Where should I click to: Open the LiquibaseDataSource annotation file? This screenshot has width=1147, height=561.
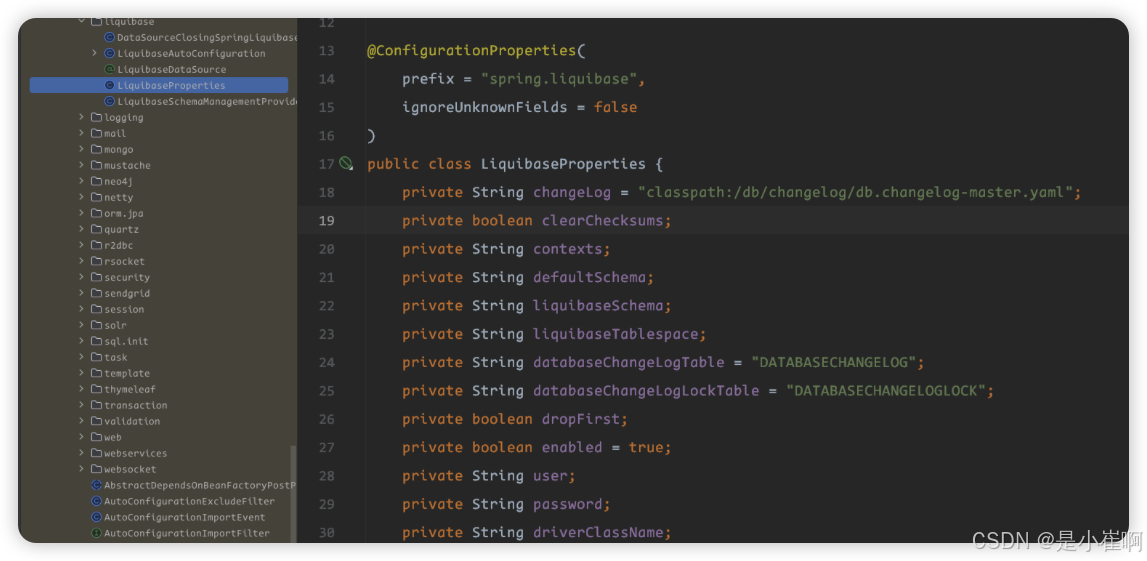tap(171, 69)
